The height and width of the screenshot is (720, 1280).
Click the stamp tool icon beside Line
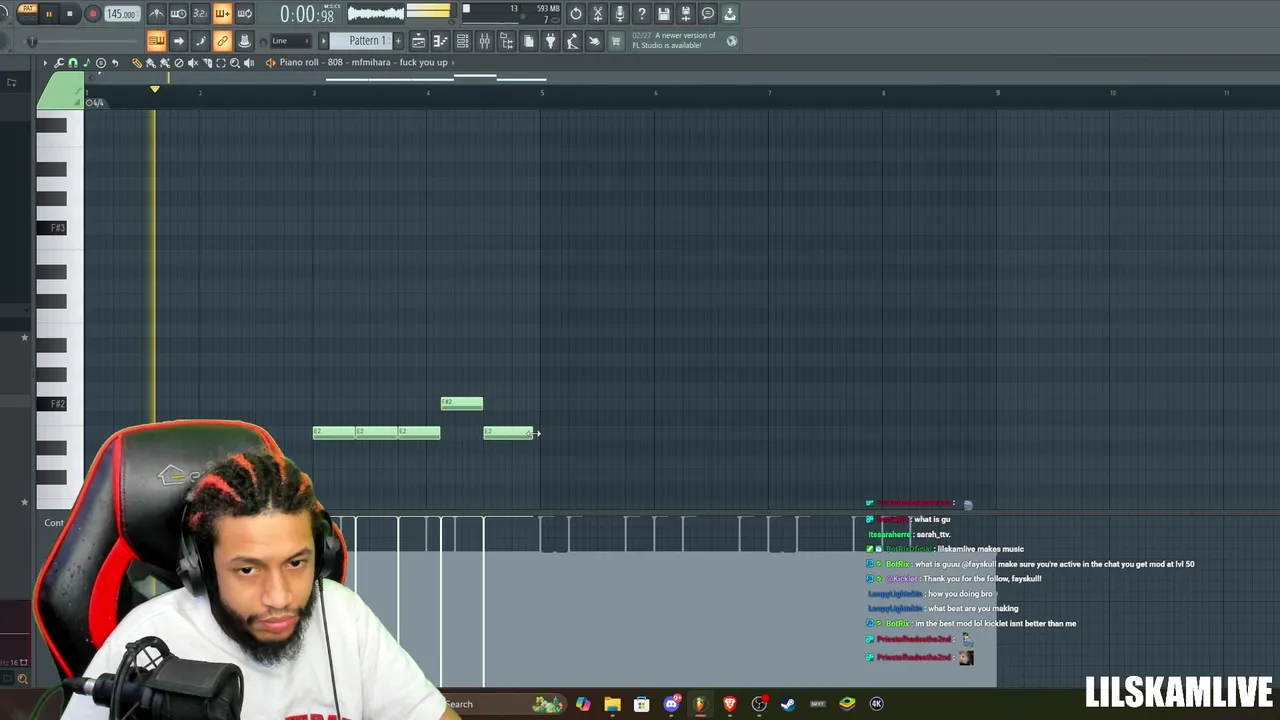(x=244, y=41)
